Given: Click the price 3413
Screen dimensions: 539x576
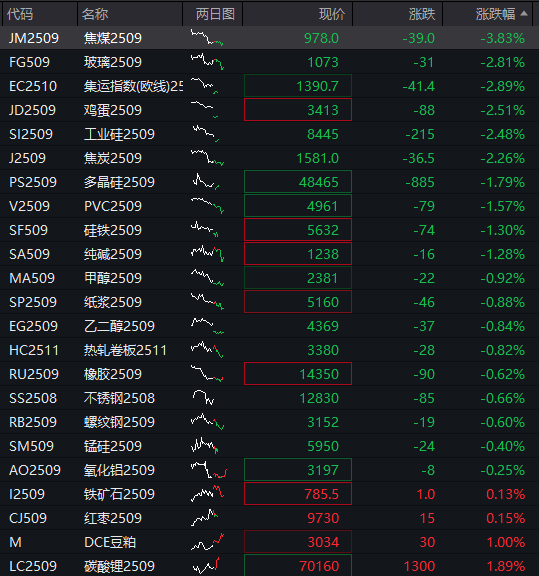Looking at the screenshot, I should tap(323, 110).
